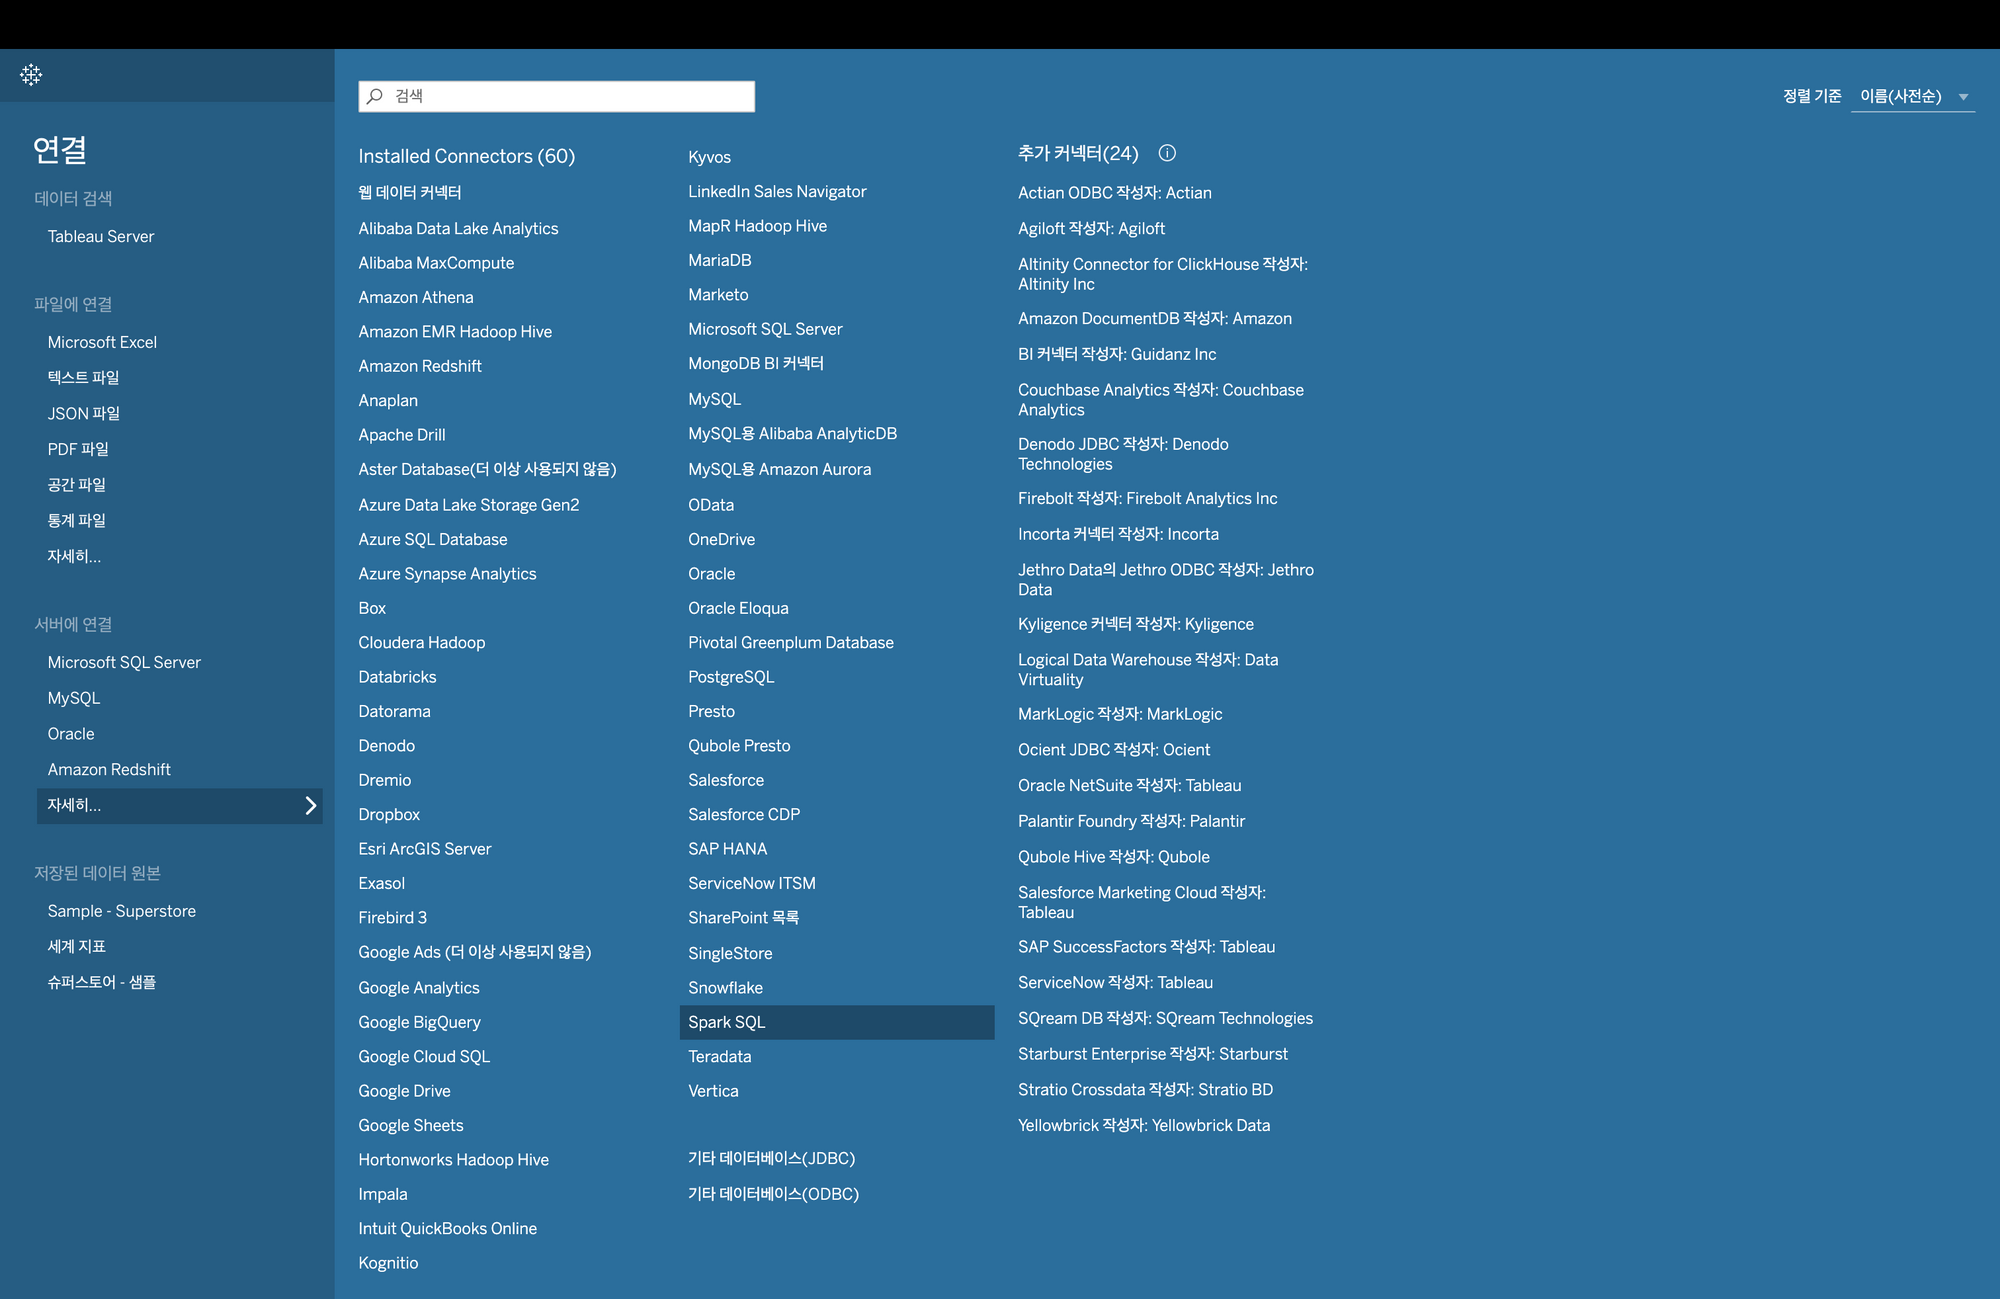2000x1299 pixels.
Task: Select 웹 데이터 커넥터
Action: coord(410,193)
